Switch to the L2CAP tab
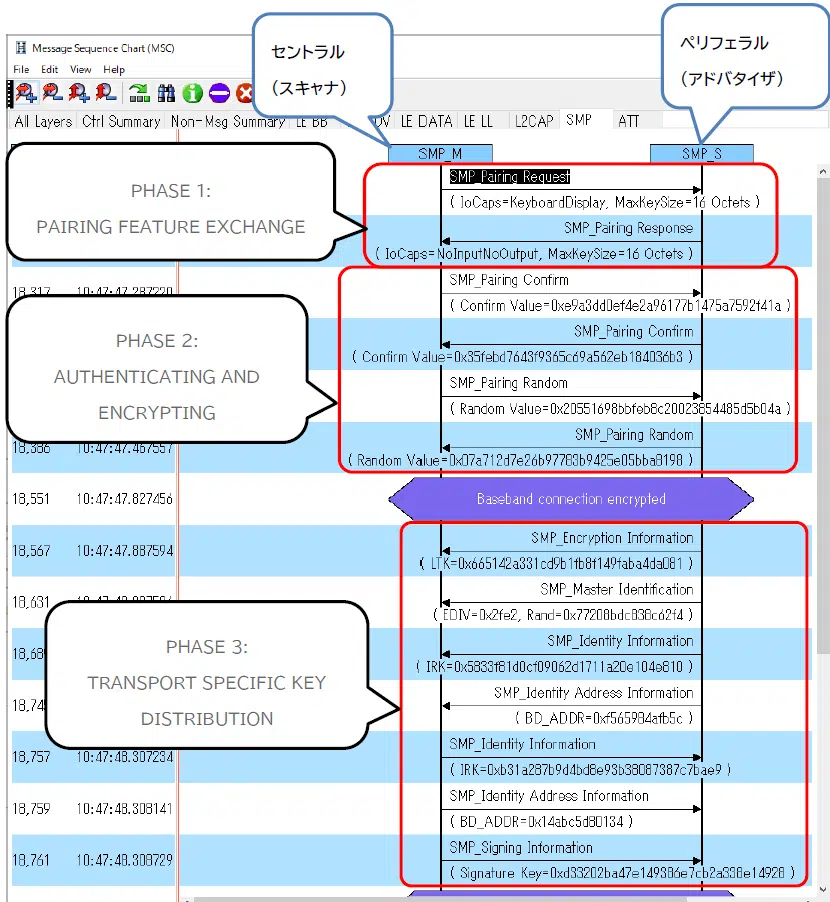 coord(534,121)
